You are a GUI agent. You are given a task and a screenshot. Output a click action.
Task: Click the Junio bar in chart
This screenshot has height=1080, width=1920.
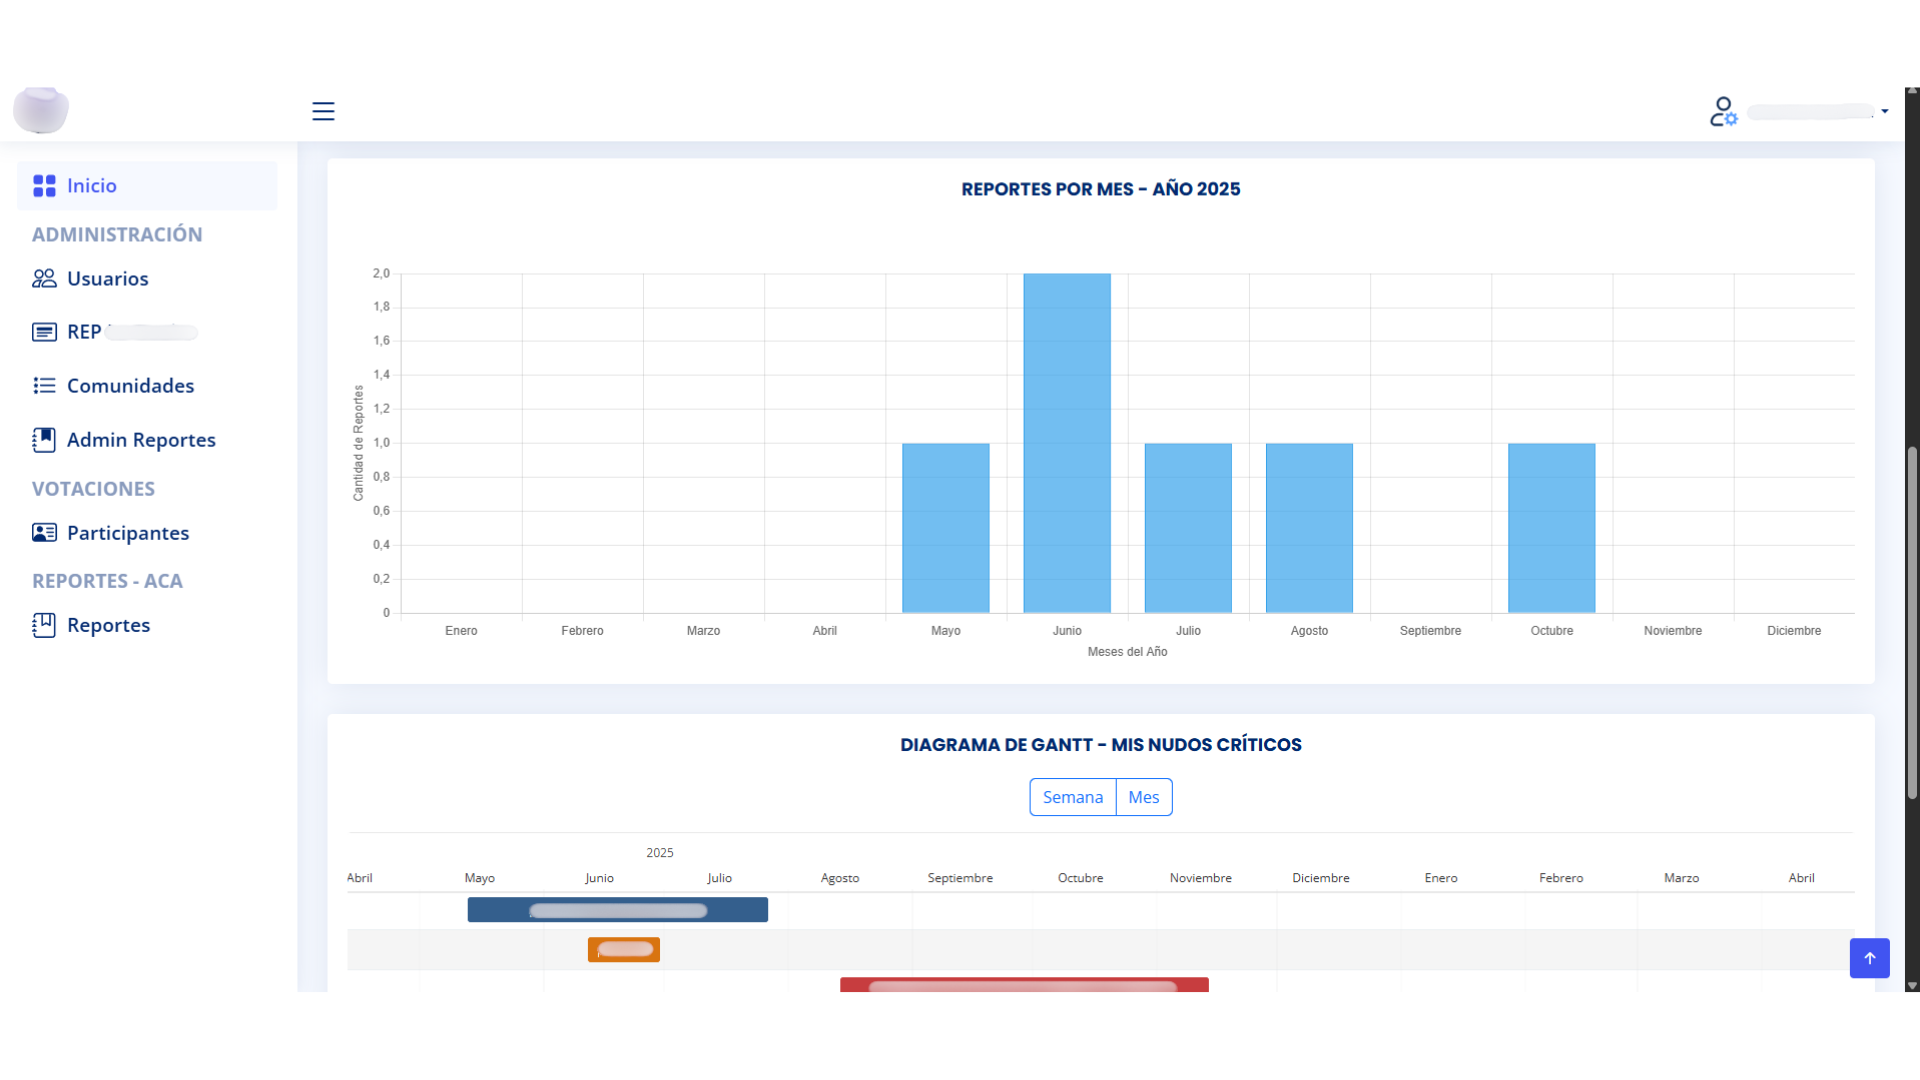point(1067,443)
